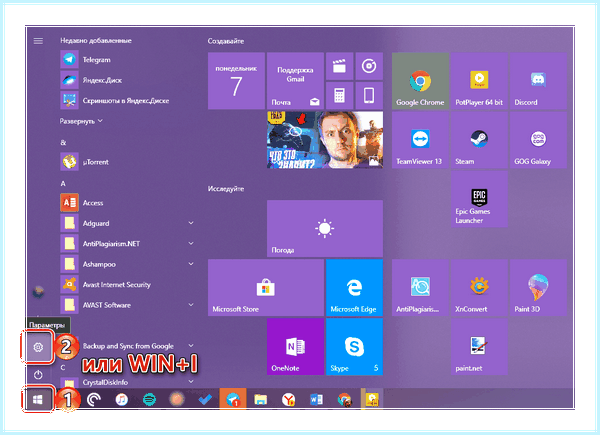
Task: Open the OneNote tile
Action: (x=295, y=347)
